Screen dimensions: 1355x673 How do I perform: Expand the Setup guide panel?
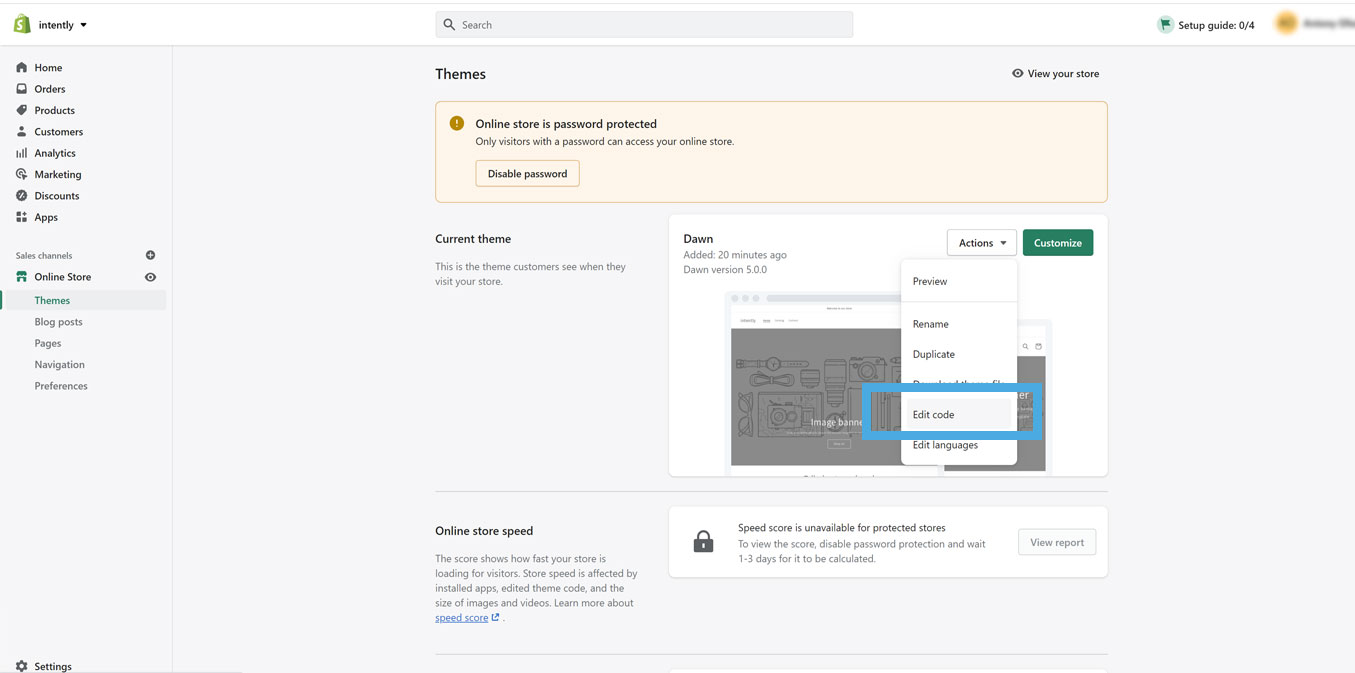1208,24
